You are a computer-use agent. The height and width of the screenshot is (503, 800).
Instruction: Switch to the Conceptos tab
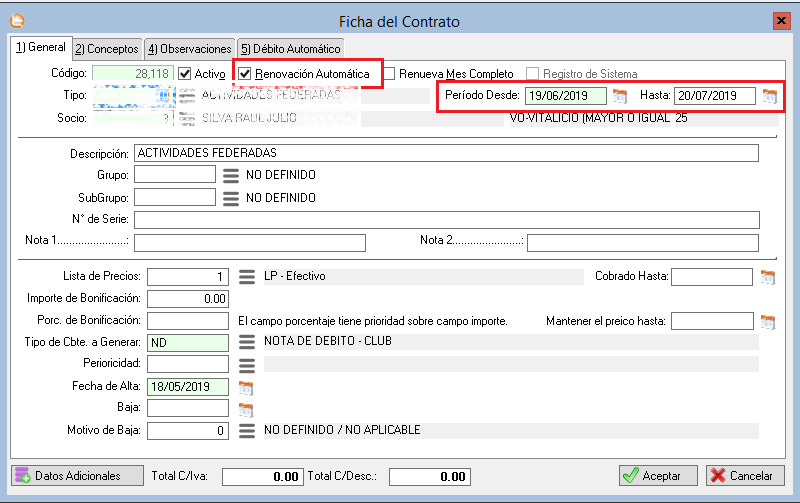click(107, 48)
